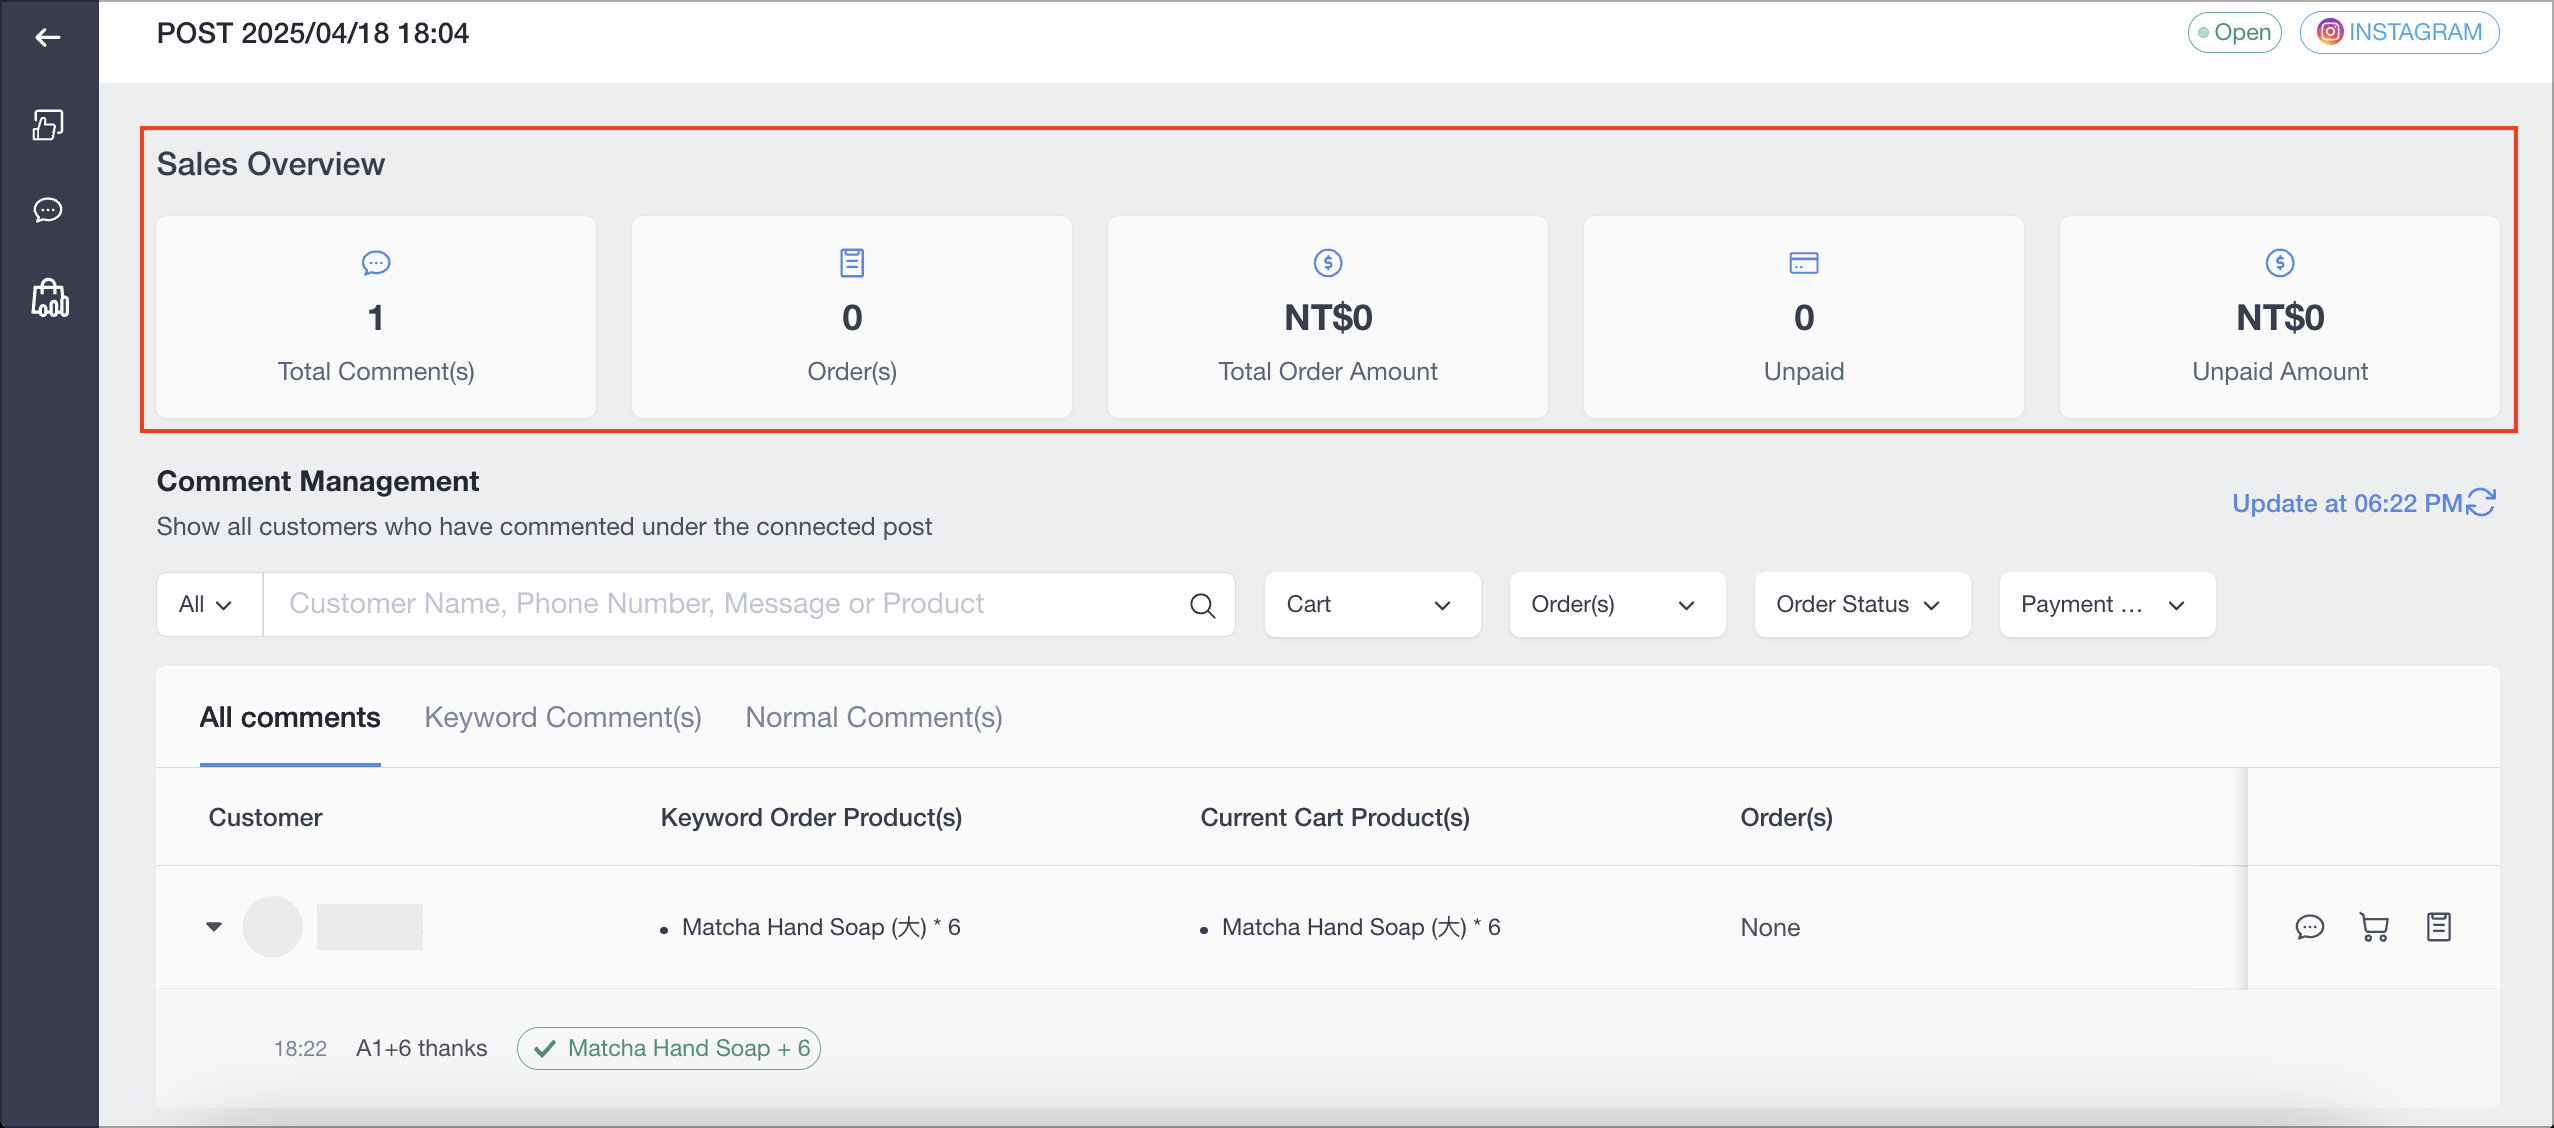Image resolution: width=2554 pixels, height=1128 pixels.
Task: Click the Unpaid credit card icon
Action: point(1804,263)
